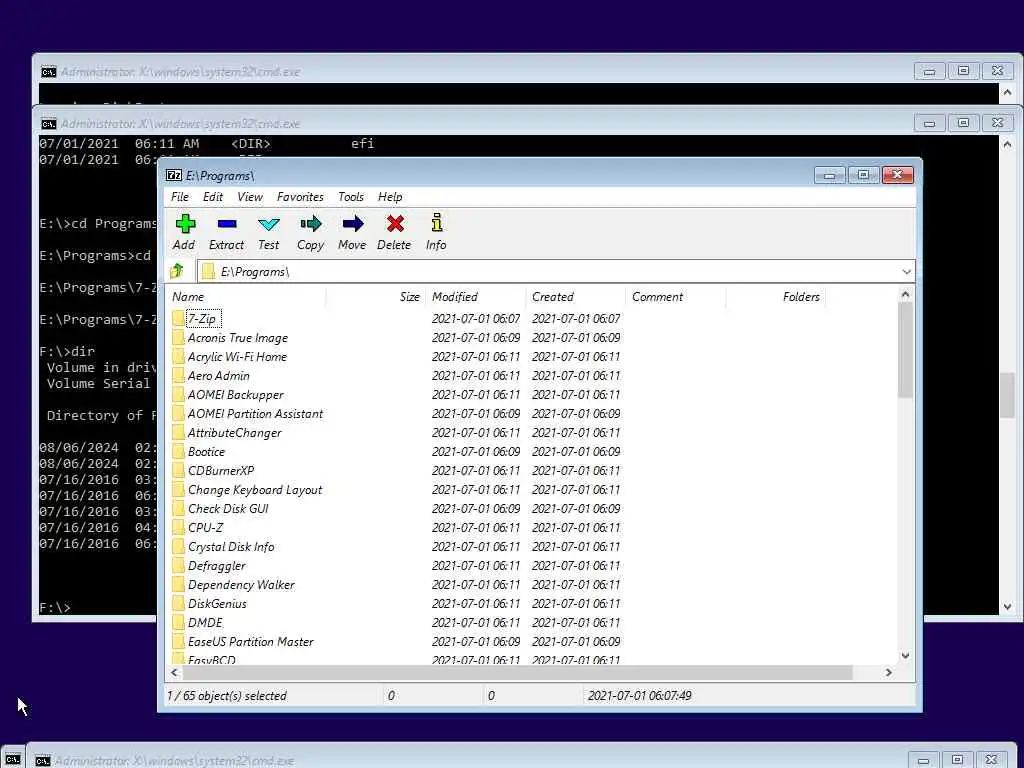Click cmd window vertical scrollbar thumb
The width and height of the screenshot is (1024, 768).
(1008, 395)
